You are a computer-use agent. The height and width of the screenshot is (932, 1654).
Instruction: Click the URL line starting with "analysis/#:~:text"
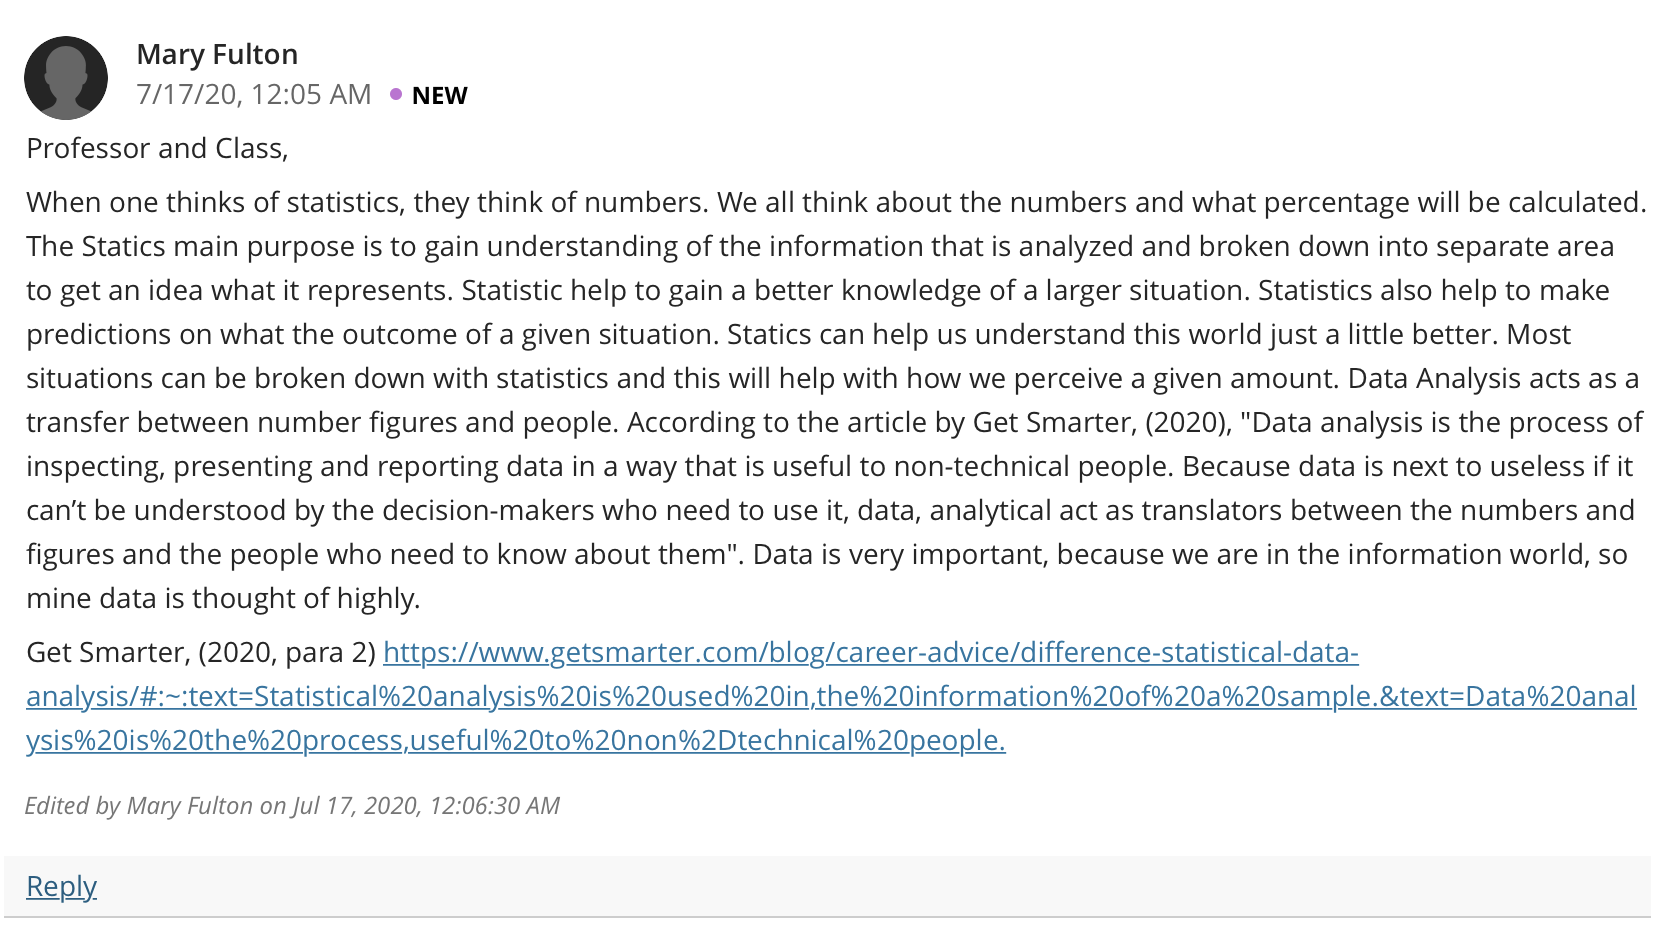(x=831, y=696)
